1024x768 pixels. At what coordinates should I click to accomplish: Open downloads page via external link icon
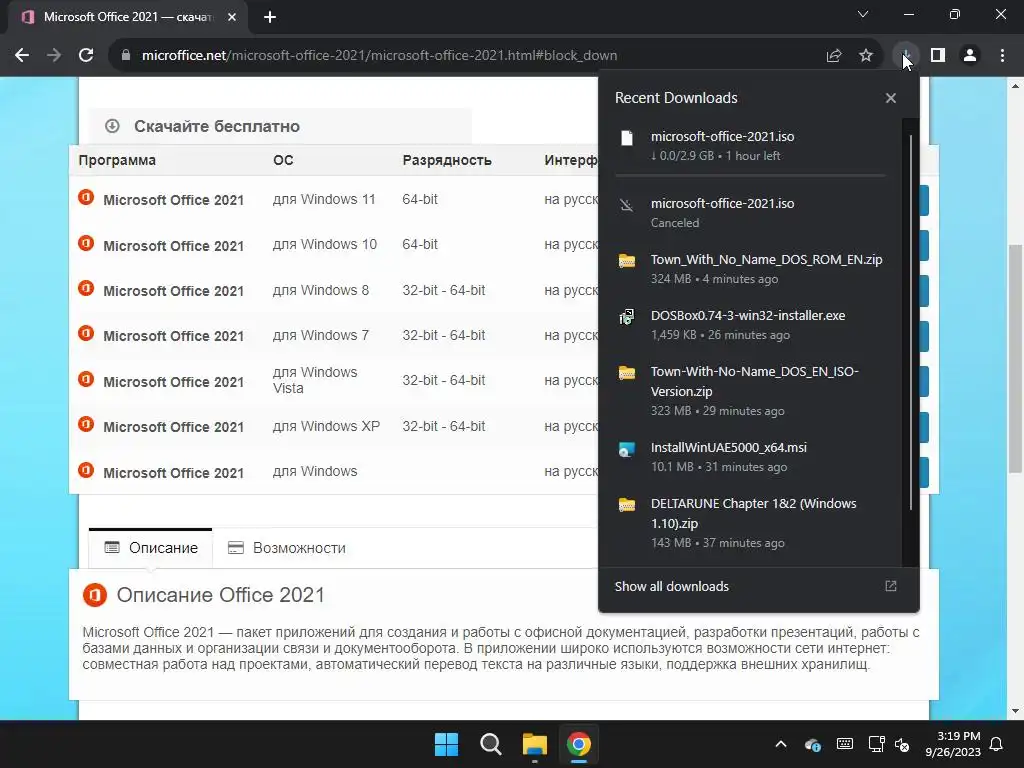[x=891, y=586]
